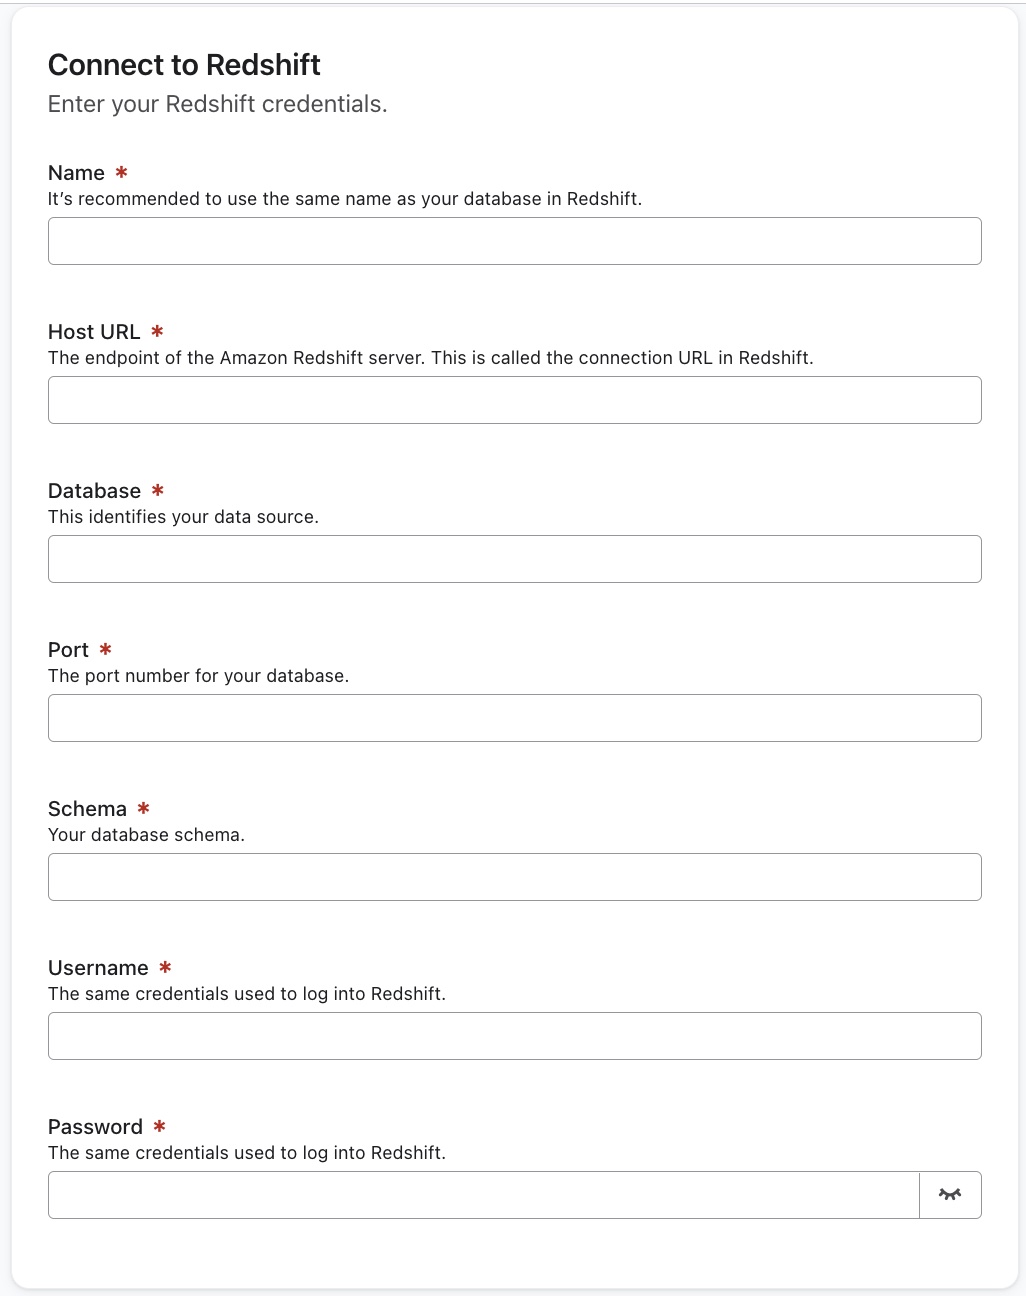Click the Port number input box

tap(514, 718)
